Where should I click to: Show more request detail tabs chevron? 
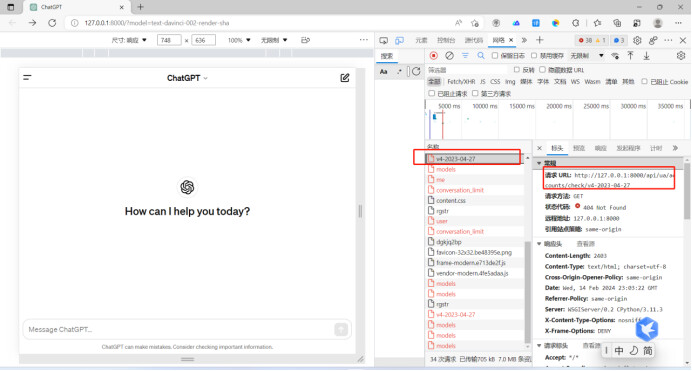click(x=675, y=148)
